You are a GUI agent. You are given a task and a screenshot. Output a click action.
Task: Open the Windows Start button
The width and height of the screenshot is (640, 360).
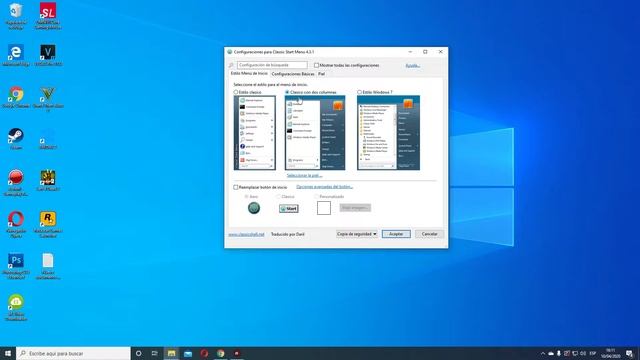point(8,353)
